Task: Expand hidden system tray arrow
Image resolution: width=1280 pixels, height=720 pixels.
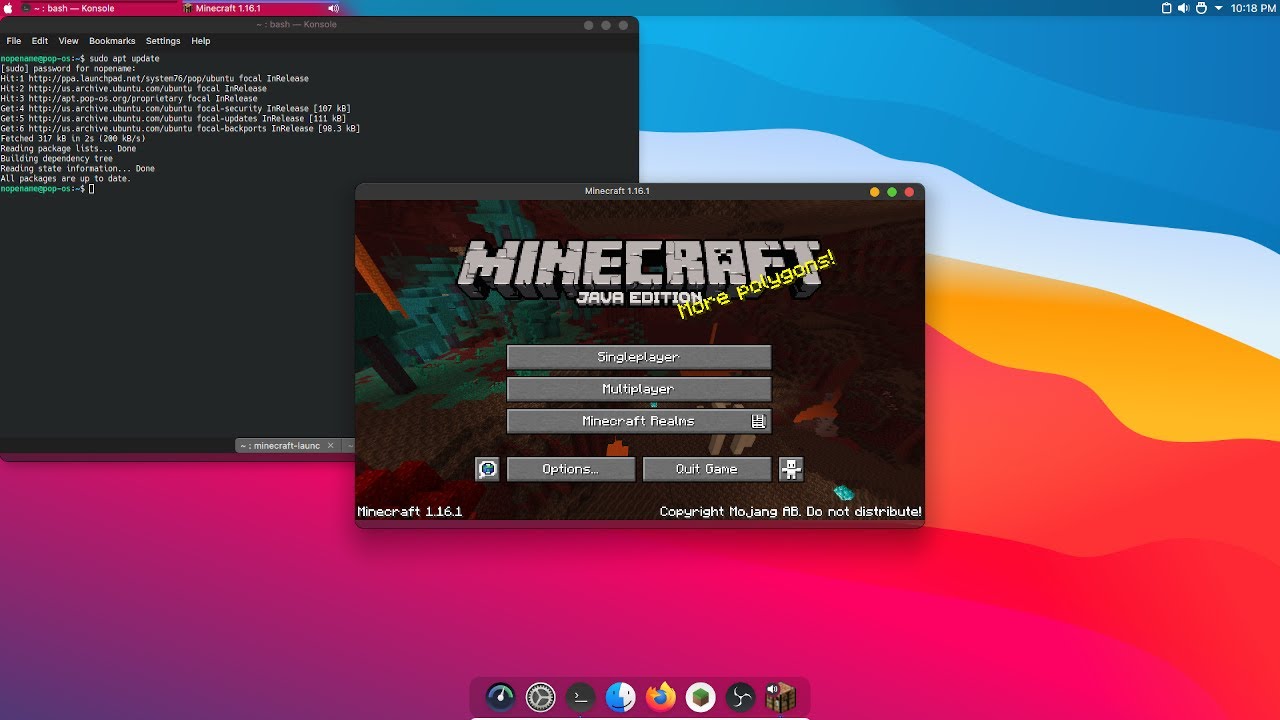Action: [x=1218, y=8]
